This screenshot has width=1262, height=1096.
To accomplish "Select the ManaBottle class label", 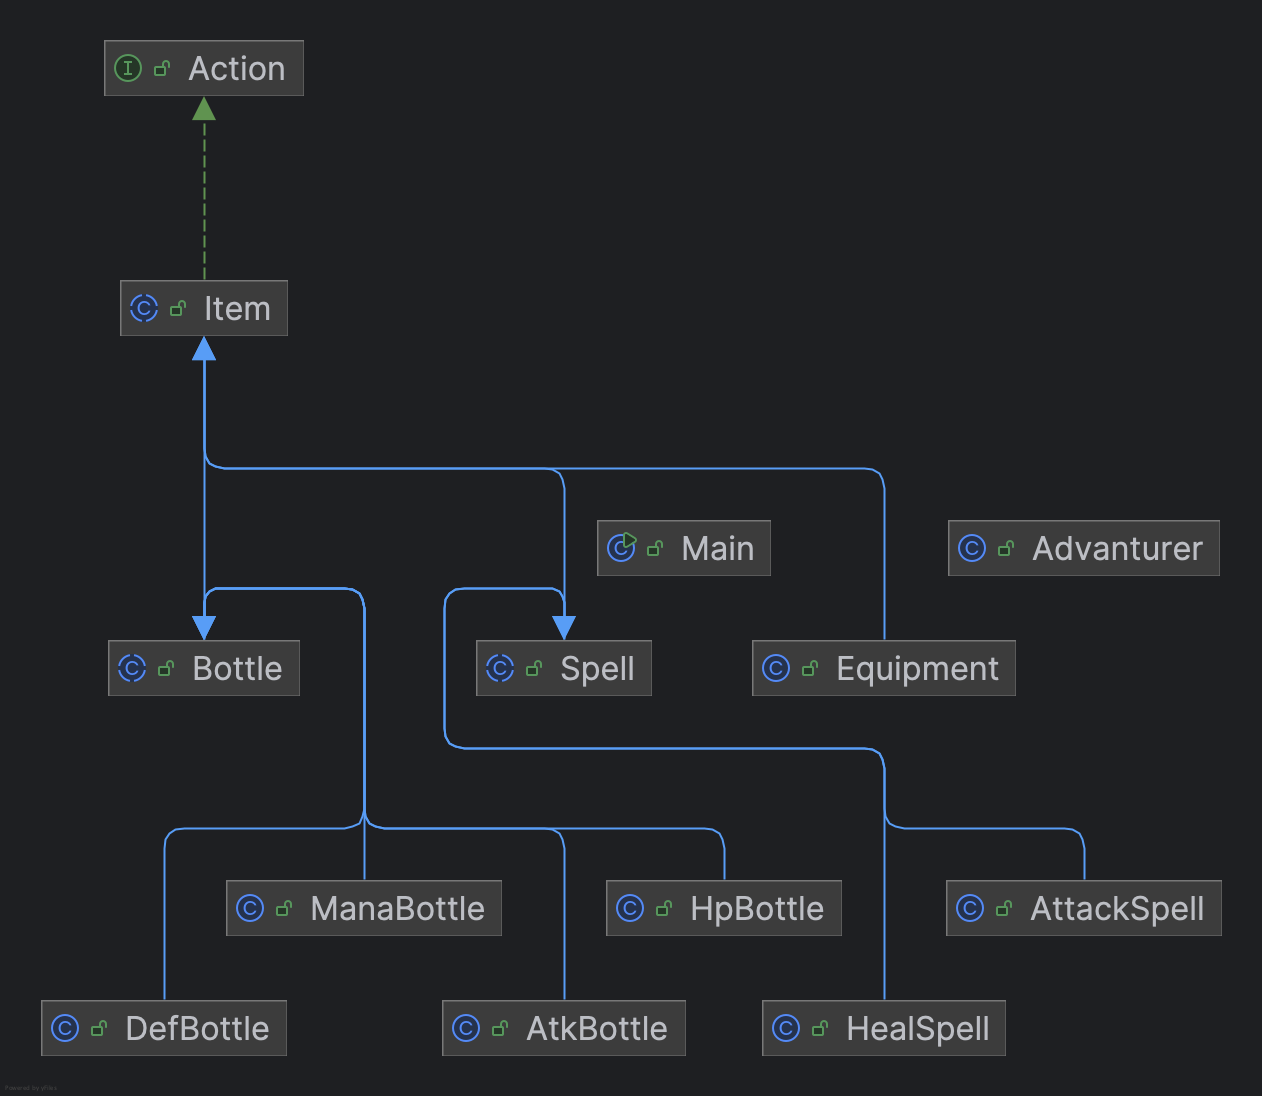I will [397, 908].
